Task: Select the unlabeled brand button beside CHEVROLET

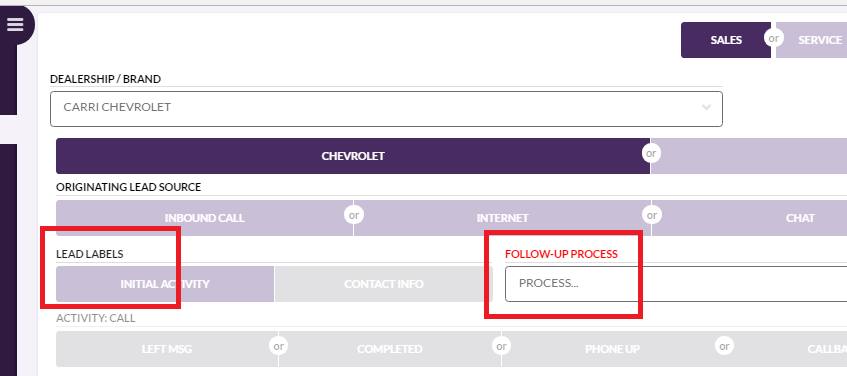Action: click(749, 156)
